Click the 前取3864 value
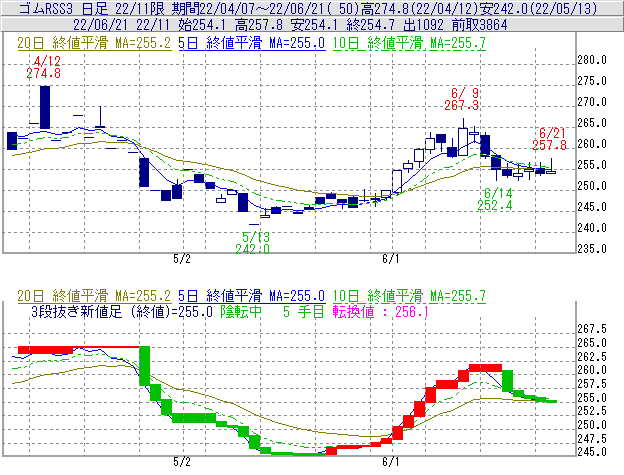 pos(480,25)
